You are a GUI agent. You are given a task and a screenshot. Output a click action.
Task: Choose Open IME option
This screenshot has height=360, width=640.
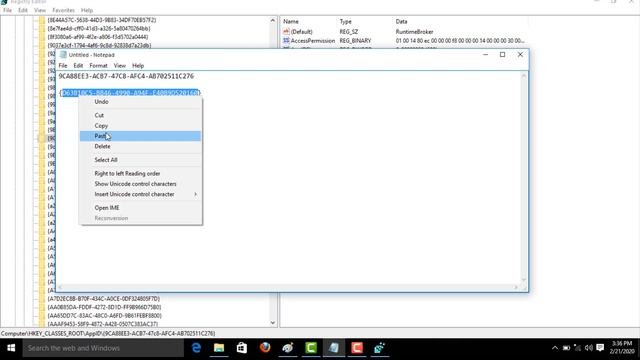(140, 208)
